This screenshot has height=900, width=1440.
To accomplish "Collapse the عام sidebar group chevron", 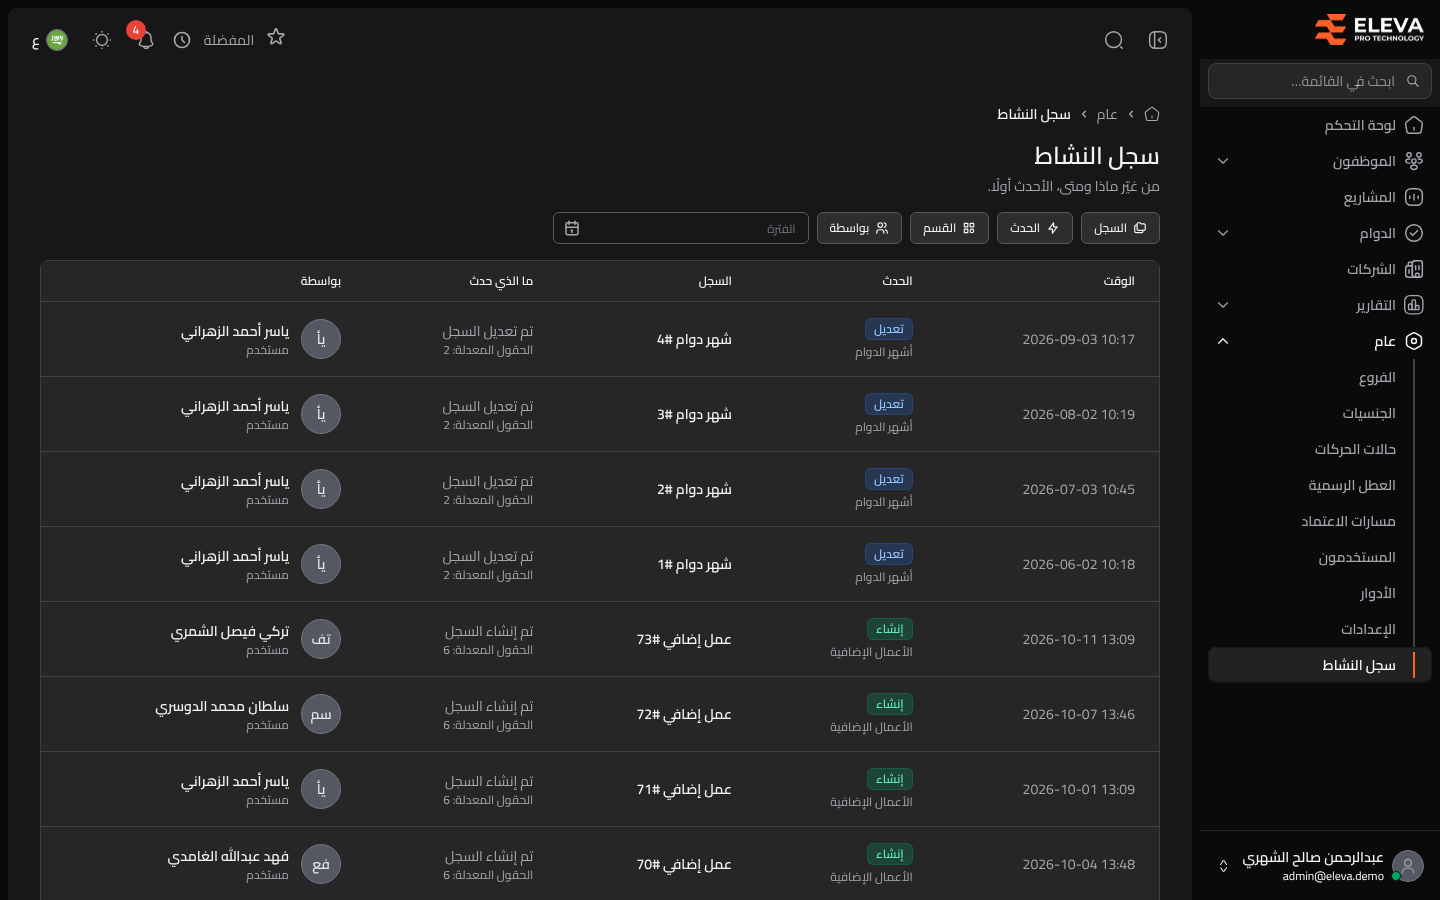I will pos(1223,341).
